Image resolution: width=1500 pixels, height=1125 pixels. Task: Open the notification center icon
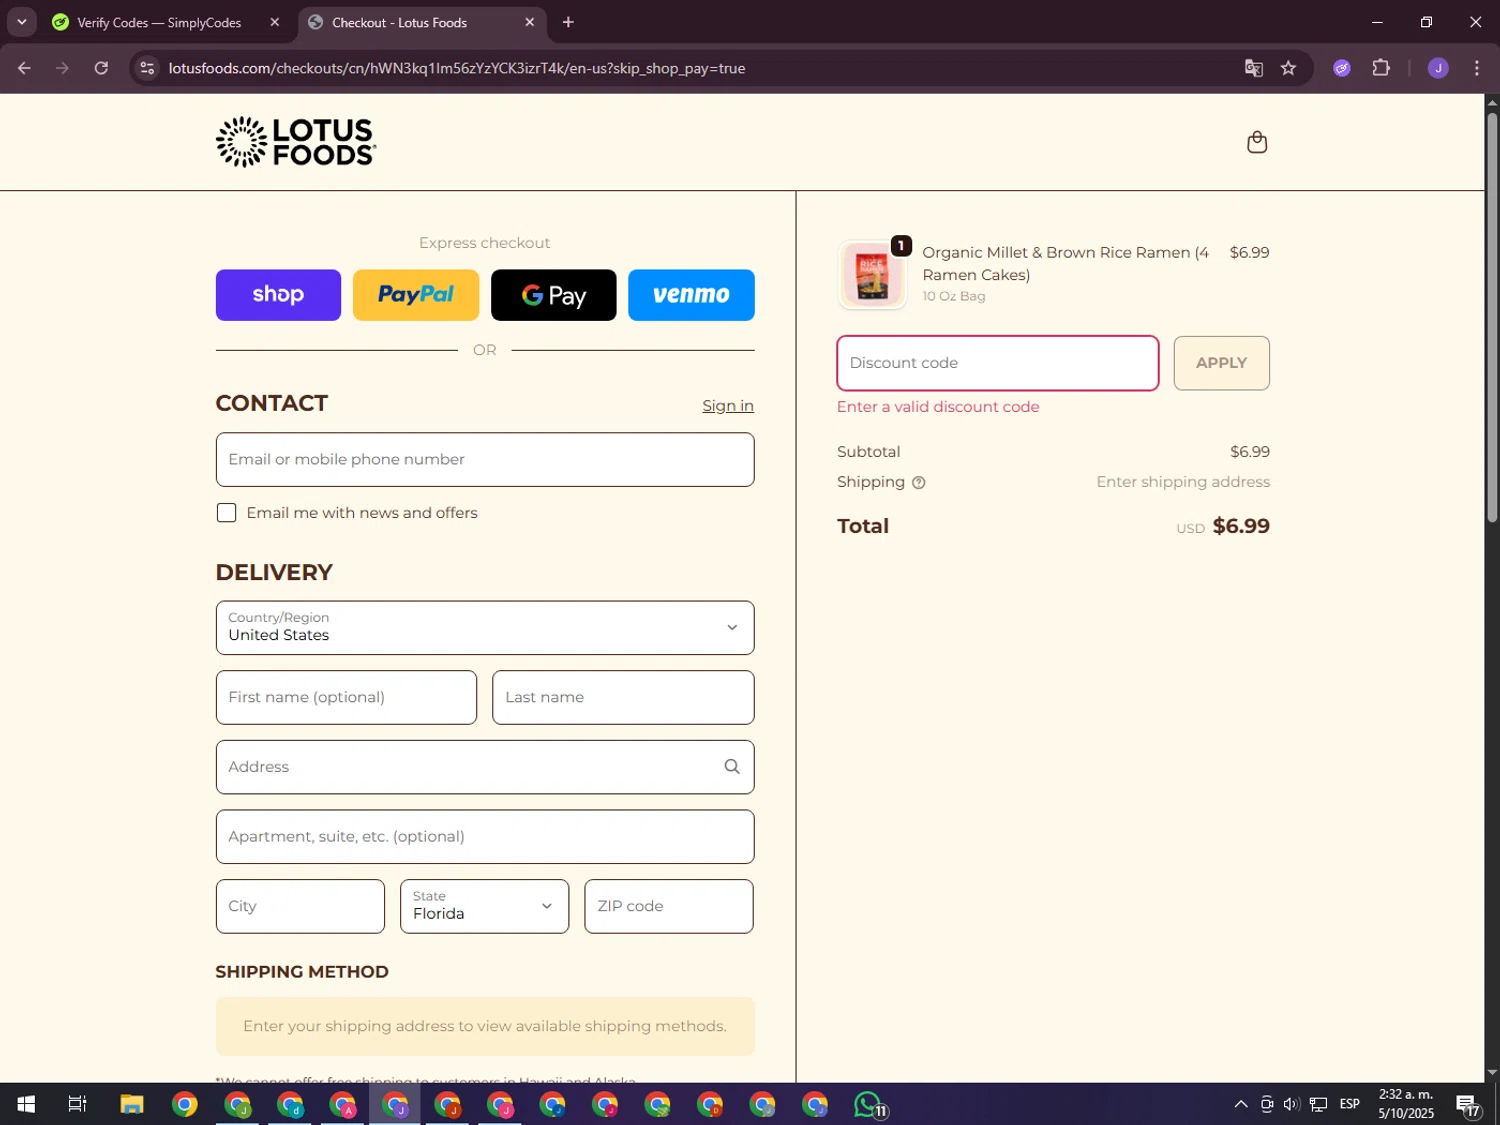(x=1468, y=1104)
